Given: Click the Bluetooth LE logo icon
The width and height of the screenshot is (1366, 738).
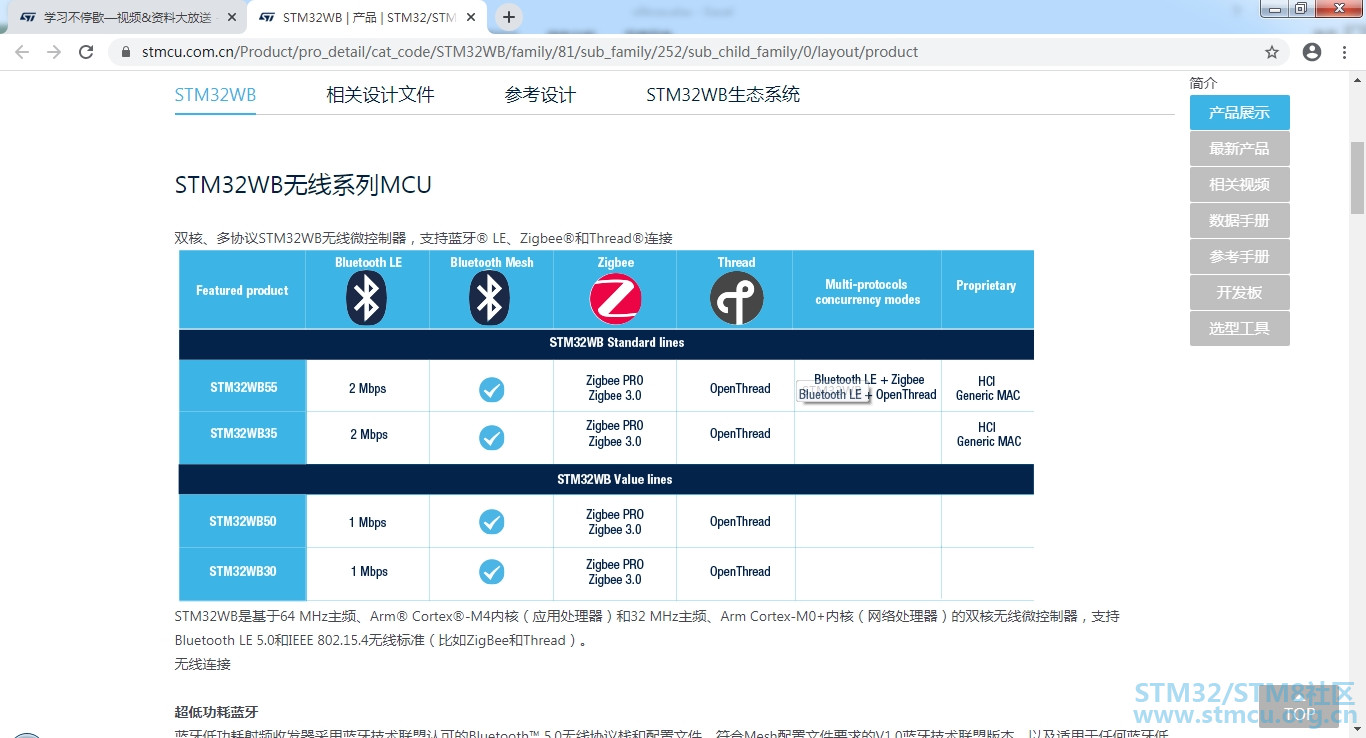Looking at the screenshot, I should (367, 298).
